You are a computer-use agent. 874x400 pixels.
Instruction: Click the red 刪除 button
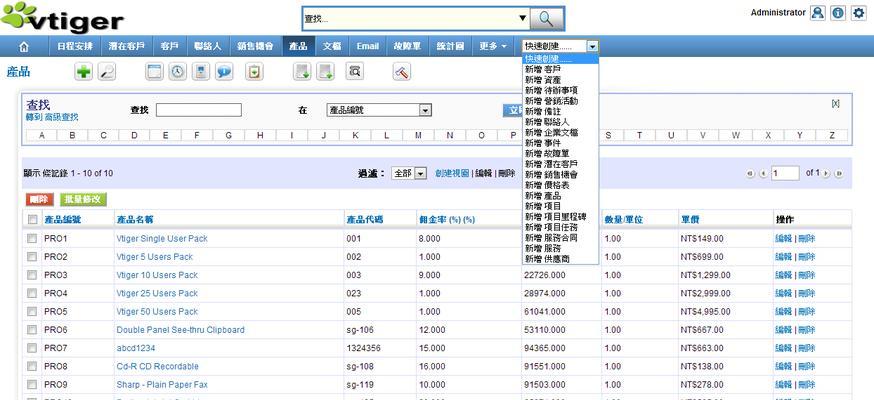(40, 199)
